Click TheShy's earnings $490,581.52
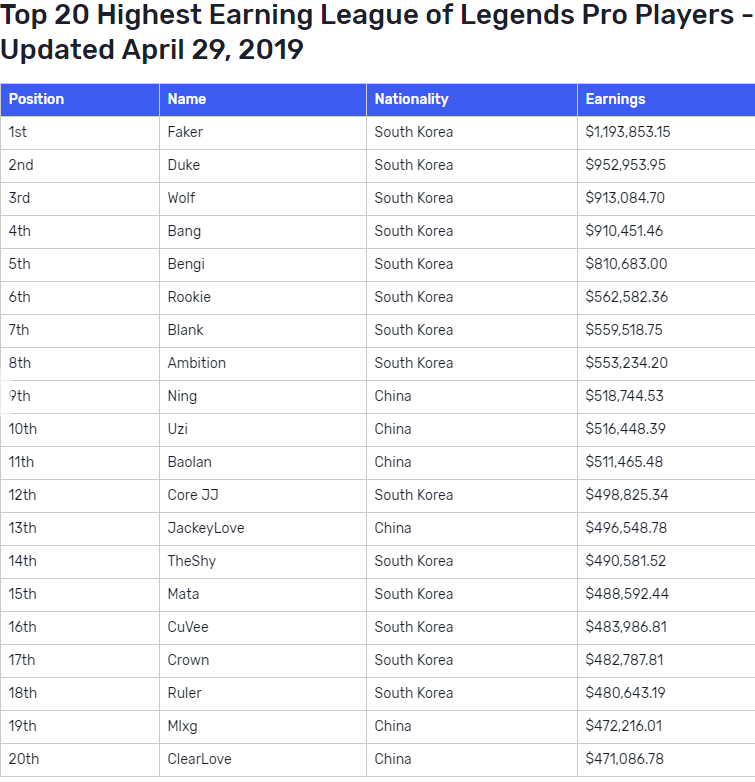The image size is (755, 782). pos(625,561)
